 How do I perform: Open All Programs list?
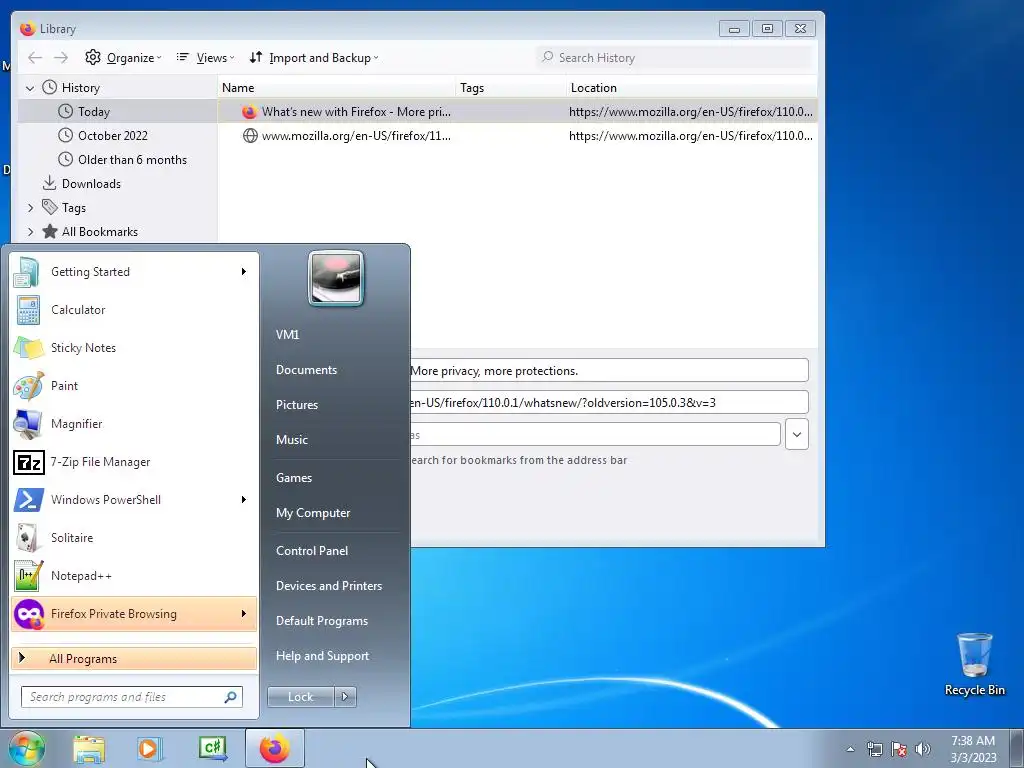pyautogui.click(x=134, y=658)
